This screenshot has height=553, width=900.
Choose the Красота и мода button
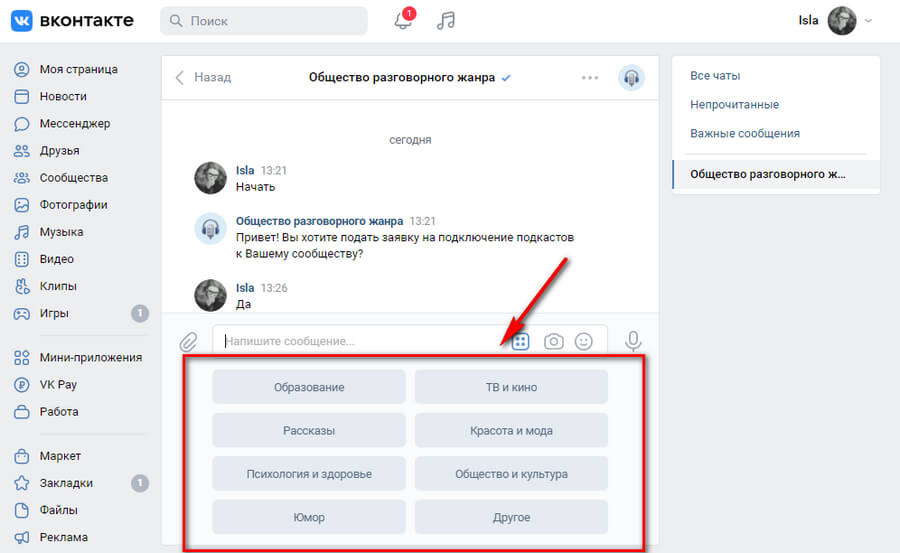pyautogui.click(x=511, y=431)
